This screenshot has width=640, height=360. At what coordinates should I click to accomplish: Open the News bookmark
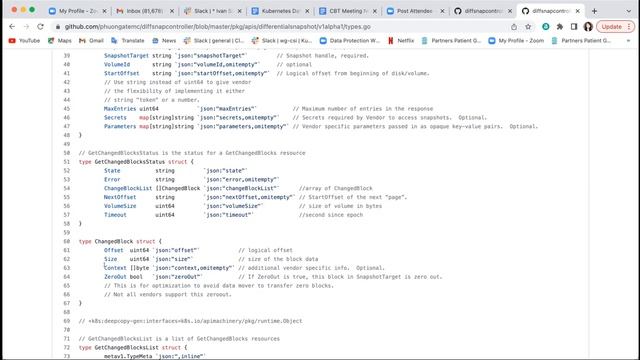(x=164, y=40)
